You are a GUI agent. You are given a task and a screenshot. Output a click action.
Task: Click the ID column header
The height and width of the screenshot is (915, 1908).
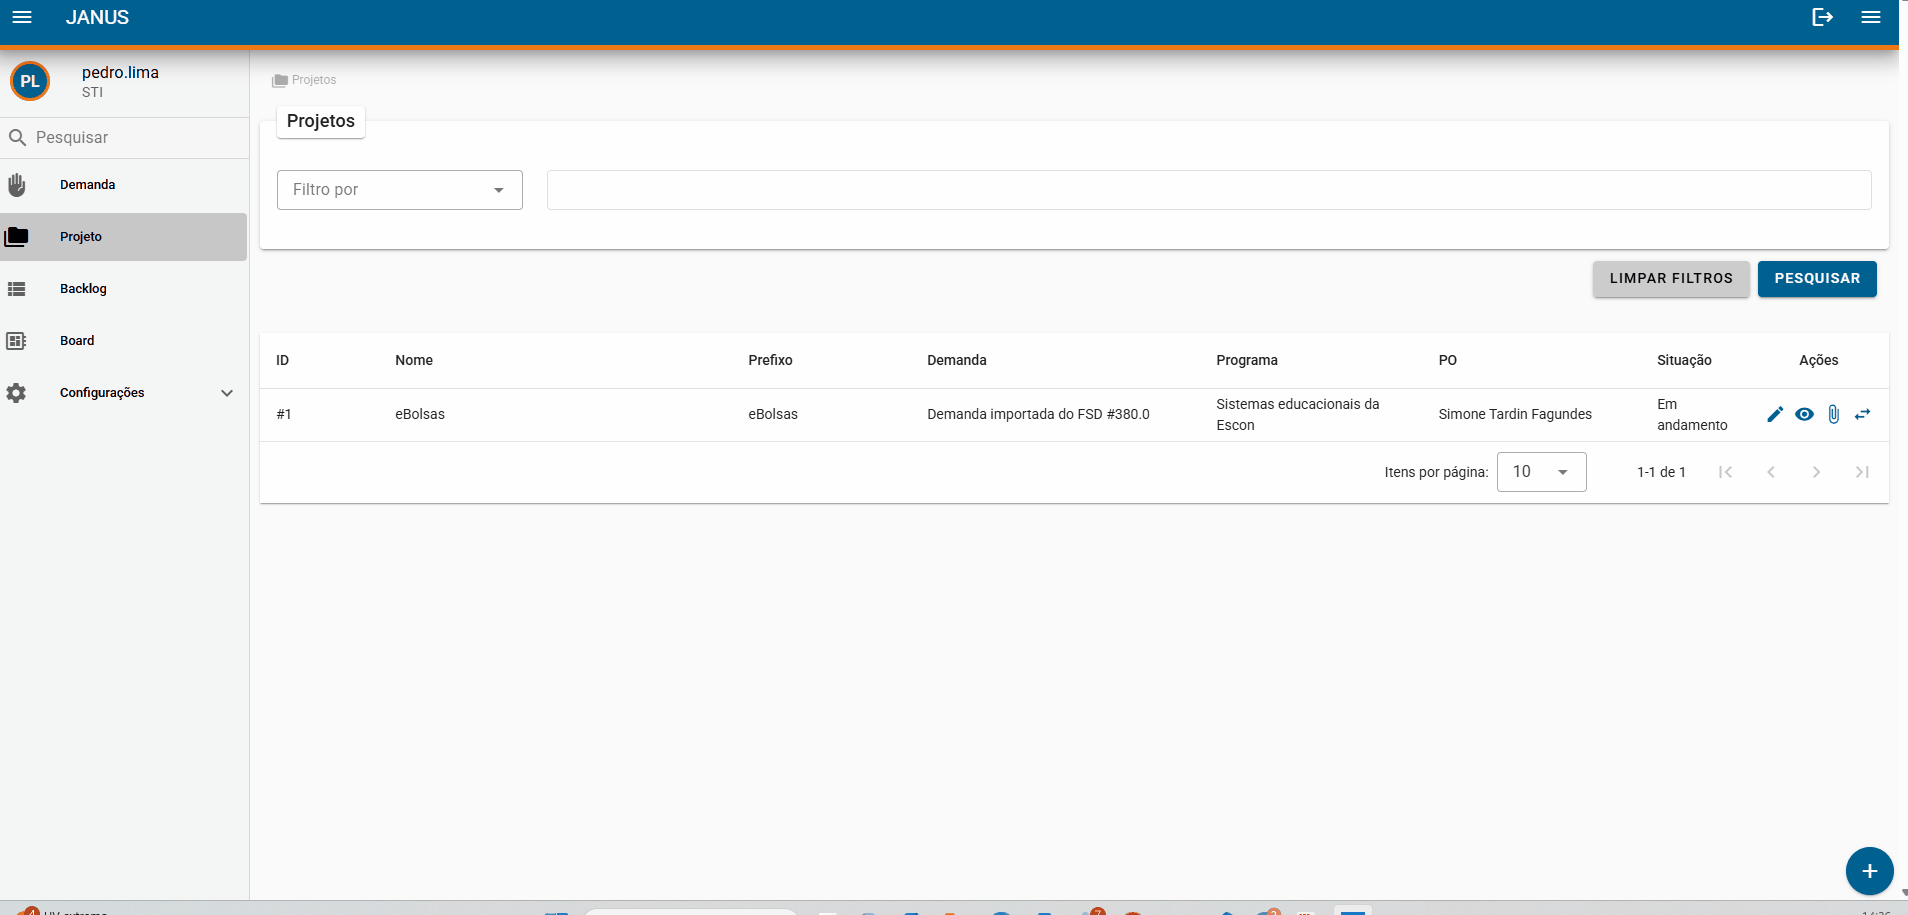(x=283, y=360)
